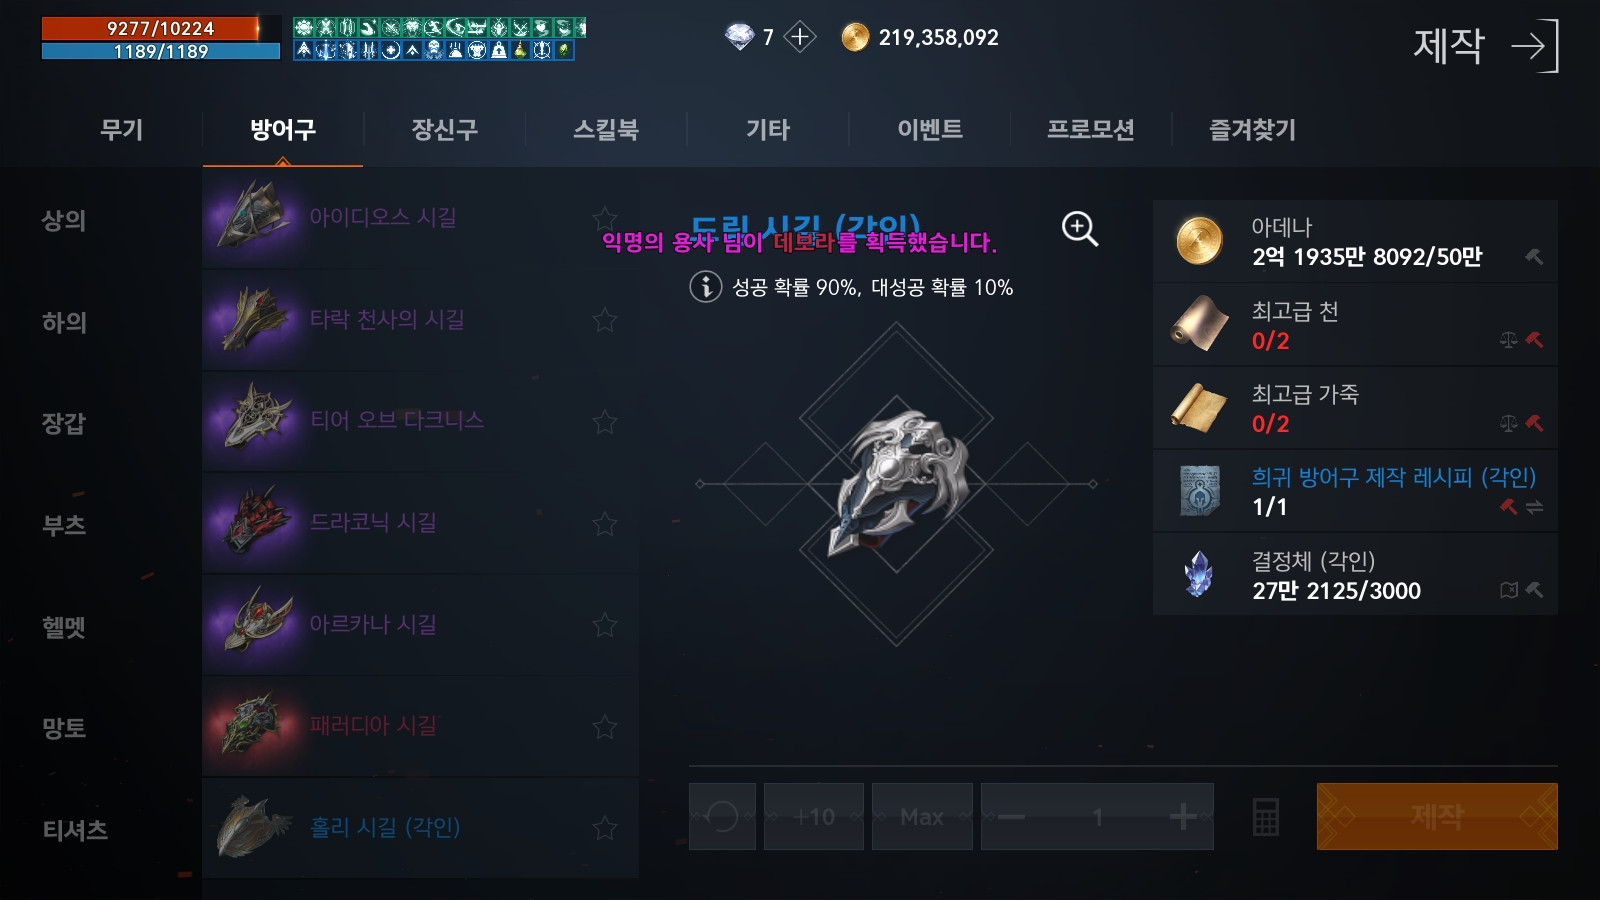Click the plus icon next to diamonds
1600x900 pixels.
pos(799,37)
